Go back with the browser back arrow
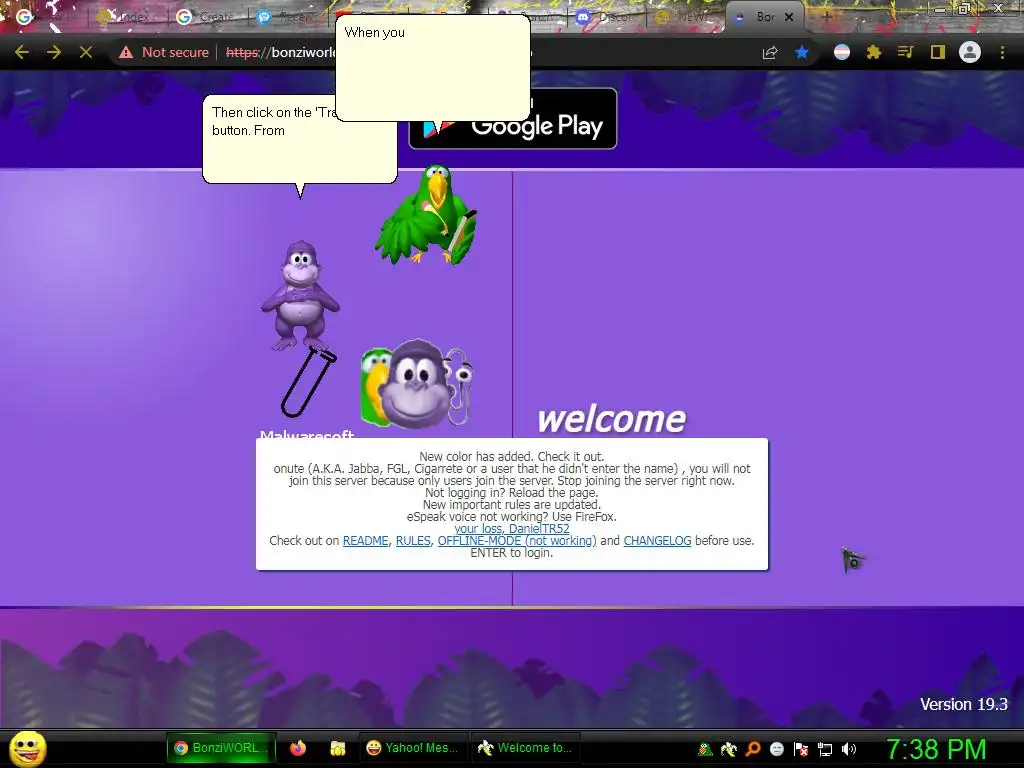The height and width of the screenshot is (768, 1024). 22,52
